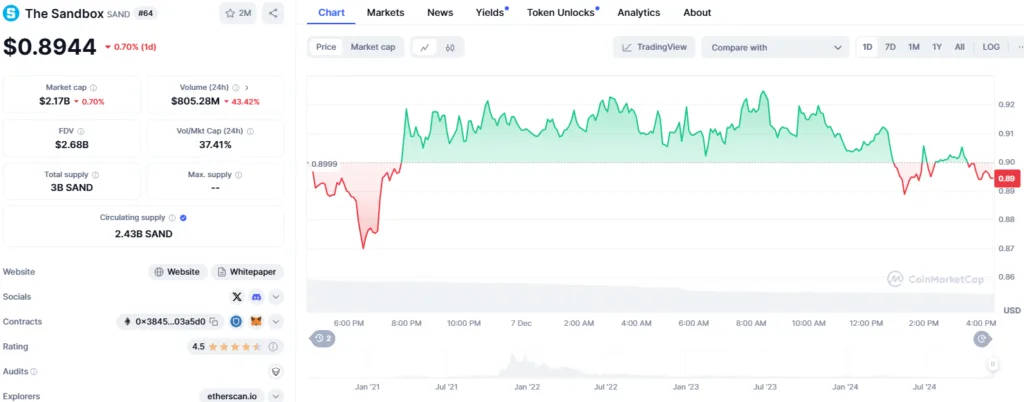The height and width of the screenshot is (402, 1024).
Task: Set chart range to 1D
Action: 867,47
